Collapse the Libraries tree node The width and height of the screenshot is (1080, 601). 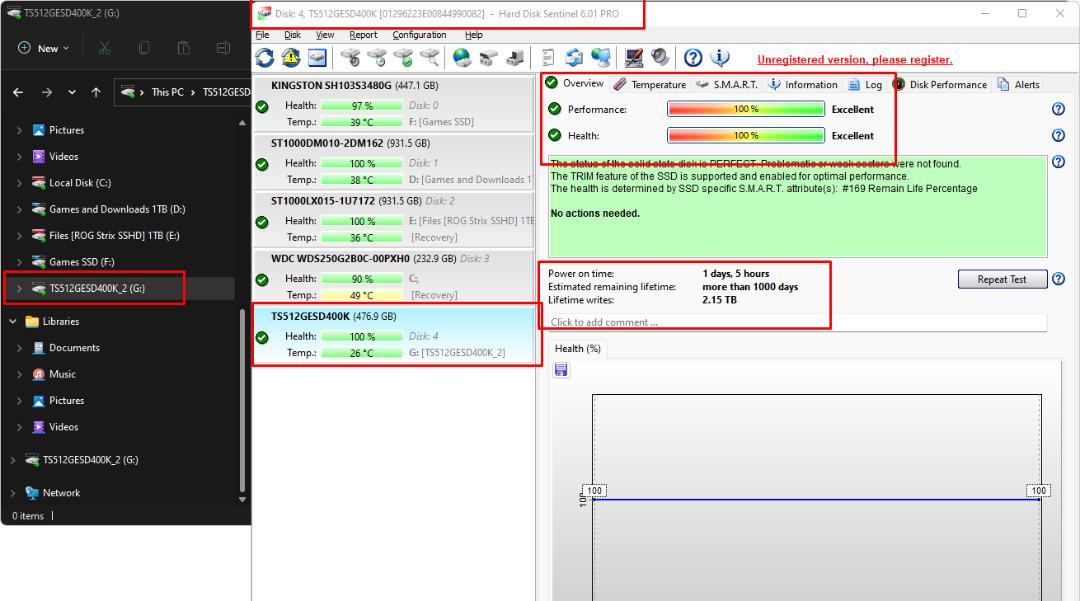pos(12,321)
